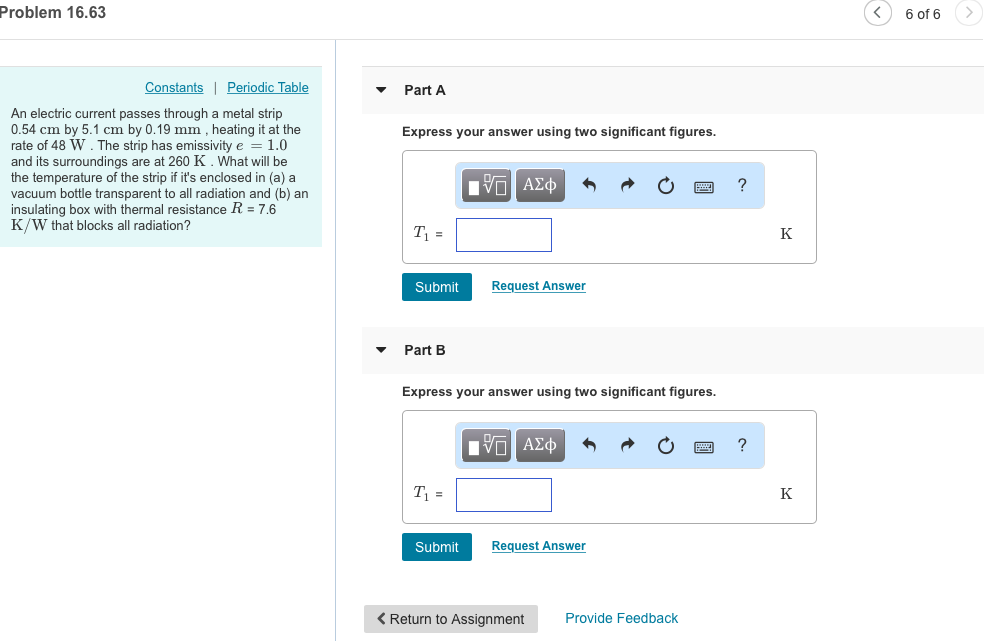
Task: Click Return to Assignment
Action: [450, 618]
